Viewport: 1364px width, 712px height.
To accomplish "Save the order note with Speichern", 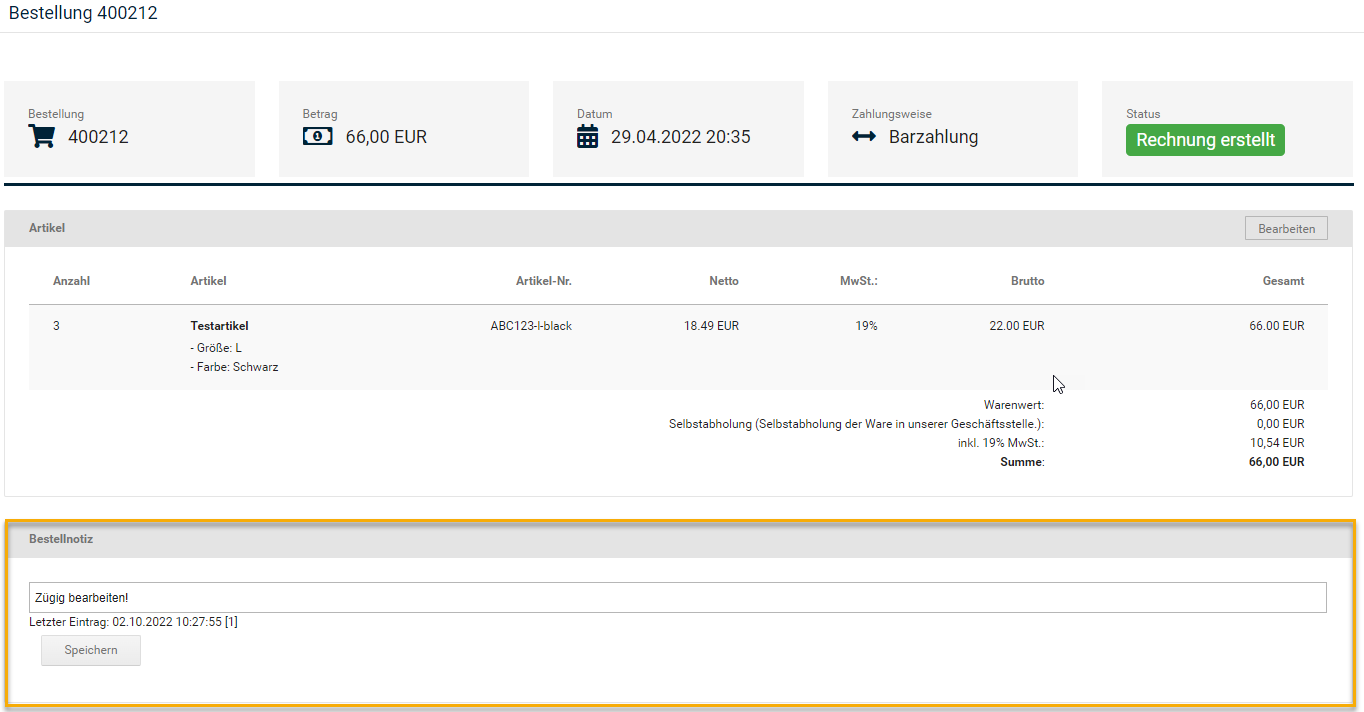I will coord(91,650).
